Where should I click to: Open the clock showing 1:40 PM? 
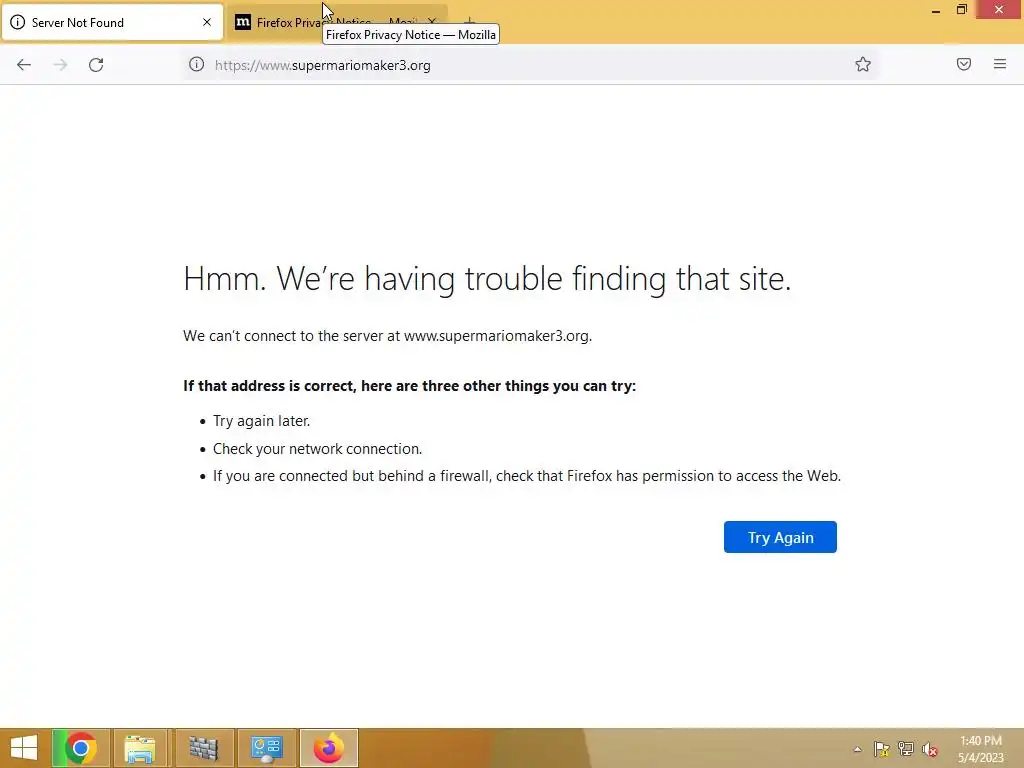pyautogui.click(x=980, y=748)
